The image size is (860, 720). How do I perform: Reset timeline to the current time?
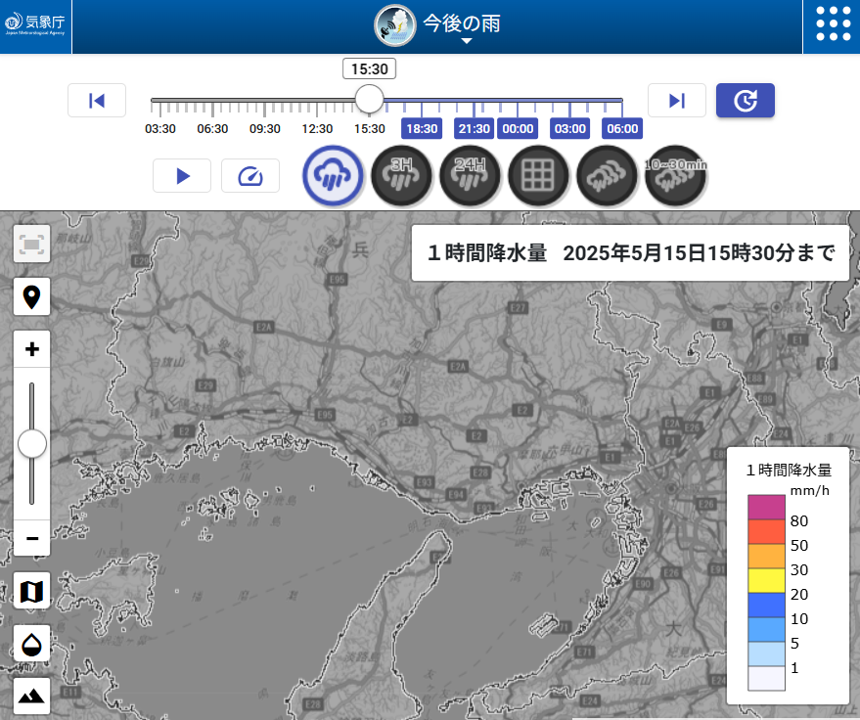click(745, 100)
